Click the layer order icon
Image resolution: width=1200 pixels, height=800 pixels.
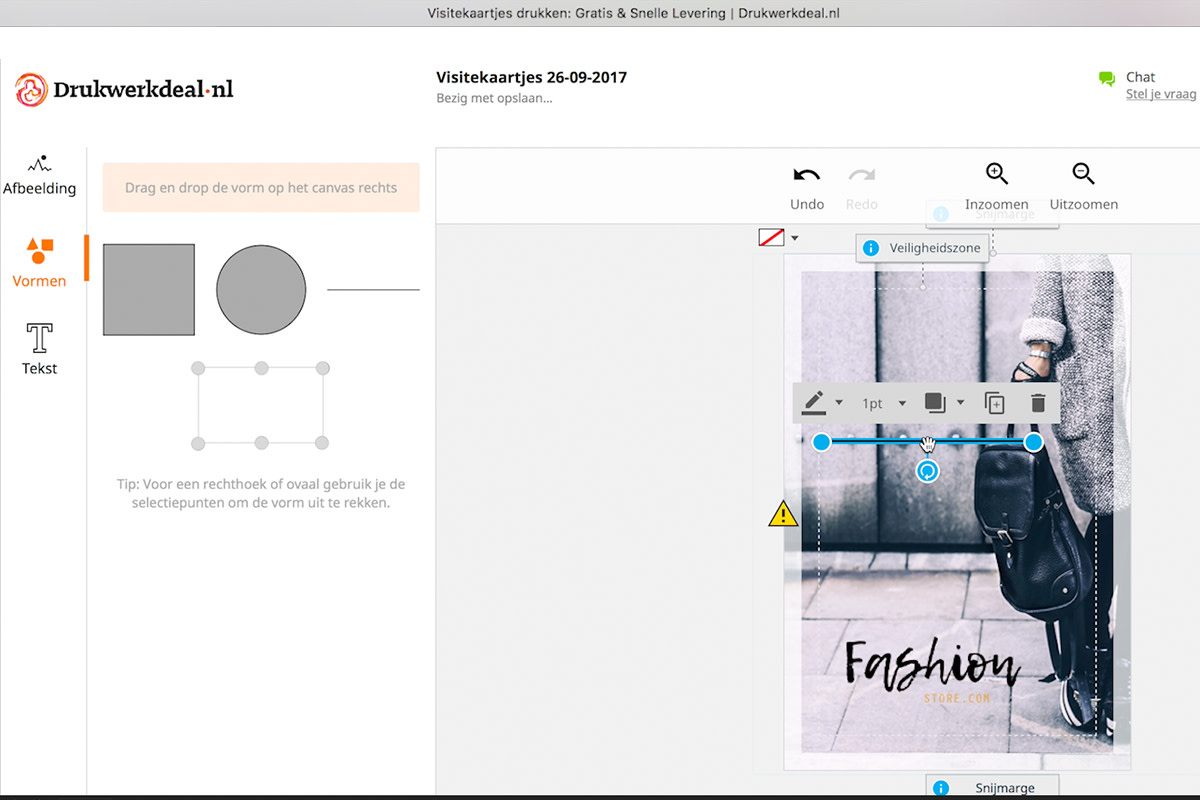point(935,403)
